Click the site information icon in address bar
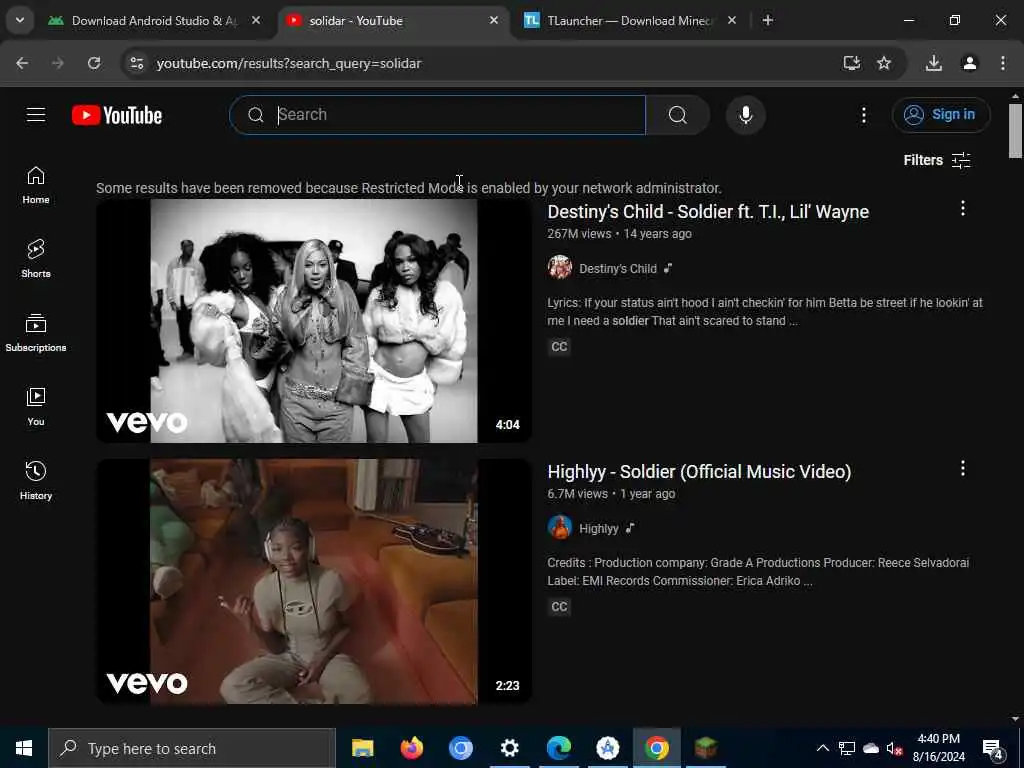 pos(136,63)
